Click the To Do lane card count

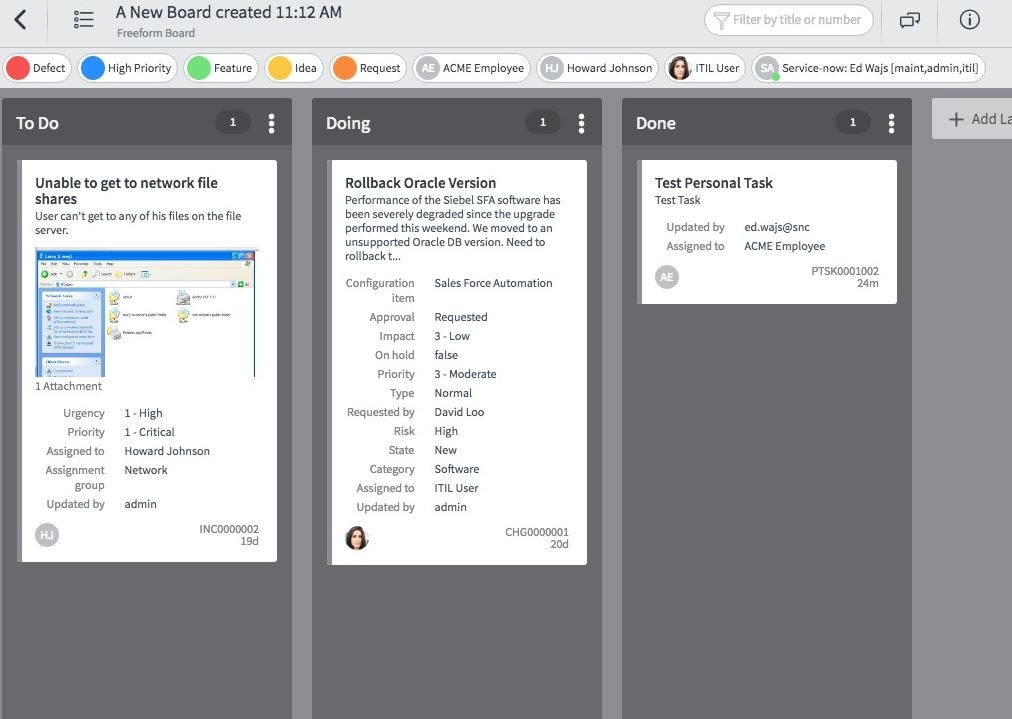[233, 122]
